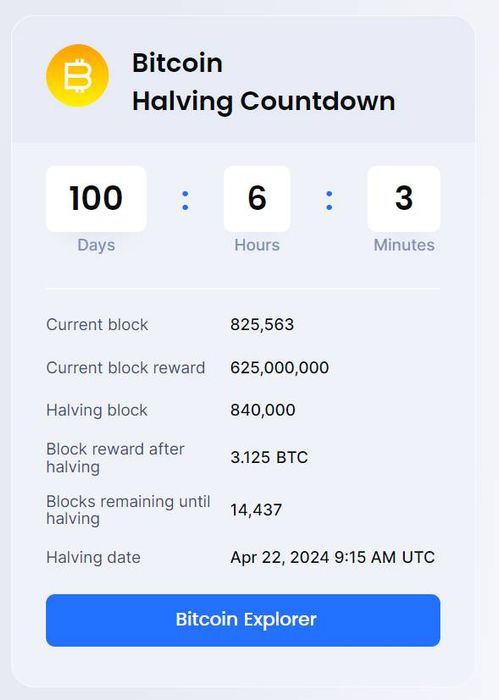Click the current block value 825,563

pos(262,325)
